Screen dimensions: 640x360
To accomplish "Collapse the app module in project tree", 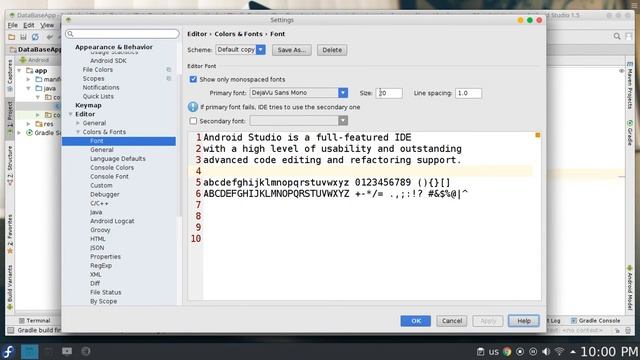I will coord(19,71).
